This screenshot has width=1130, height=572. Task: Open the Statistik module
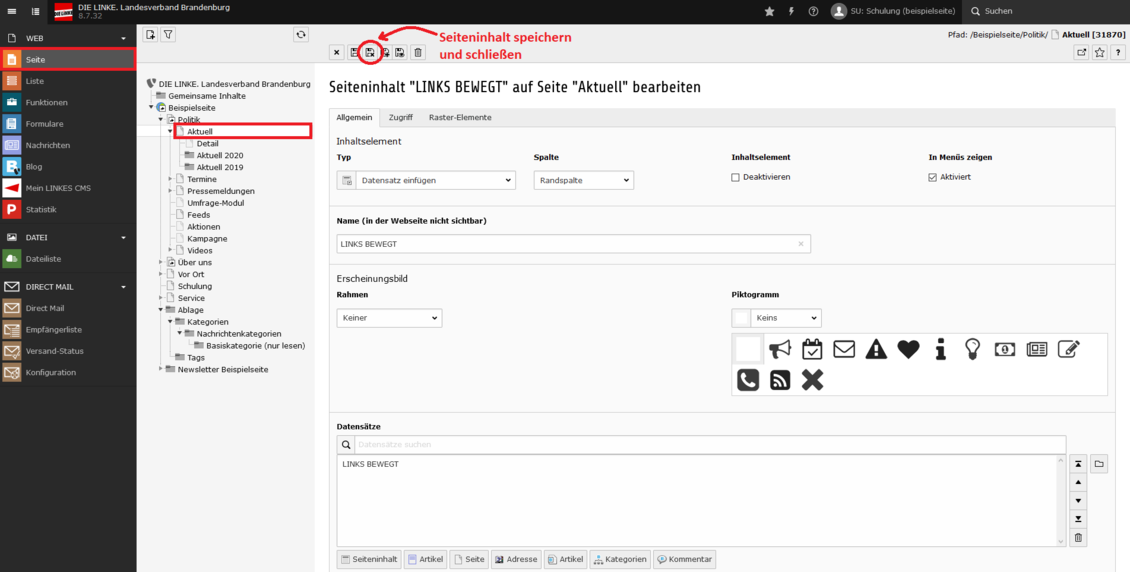click(68, 210)
